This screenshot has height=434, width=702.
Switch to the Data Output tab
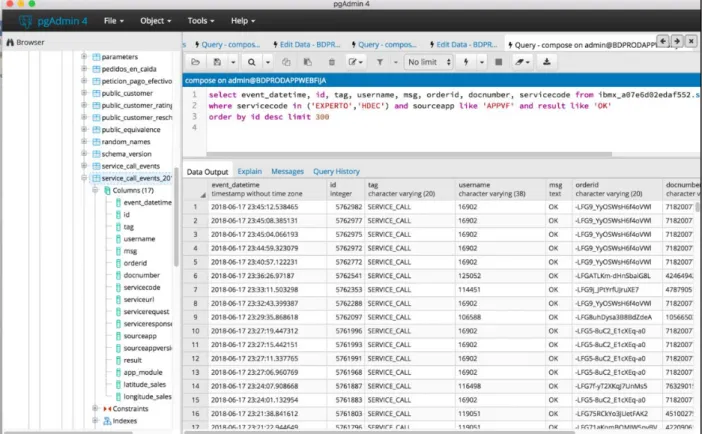[207, 172]
